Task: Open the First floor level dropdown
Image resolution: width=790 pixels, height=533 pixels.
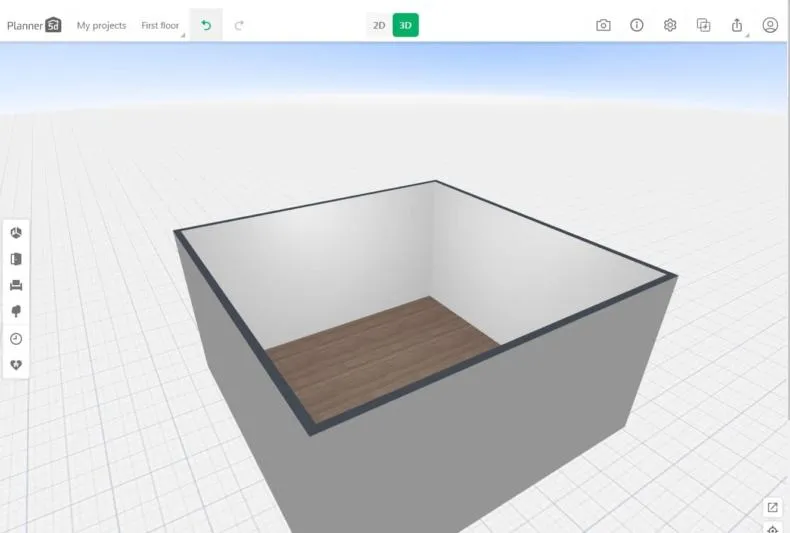Action: [x=160, y=25]
